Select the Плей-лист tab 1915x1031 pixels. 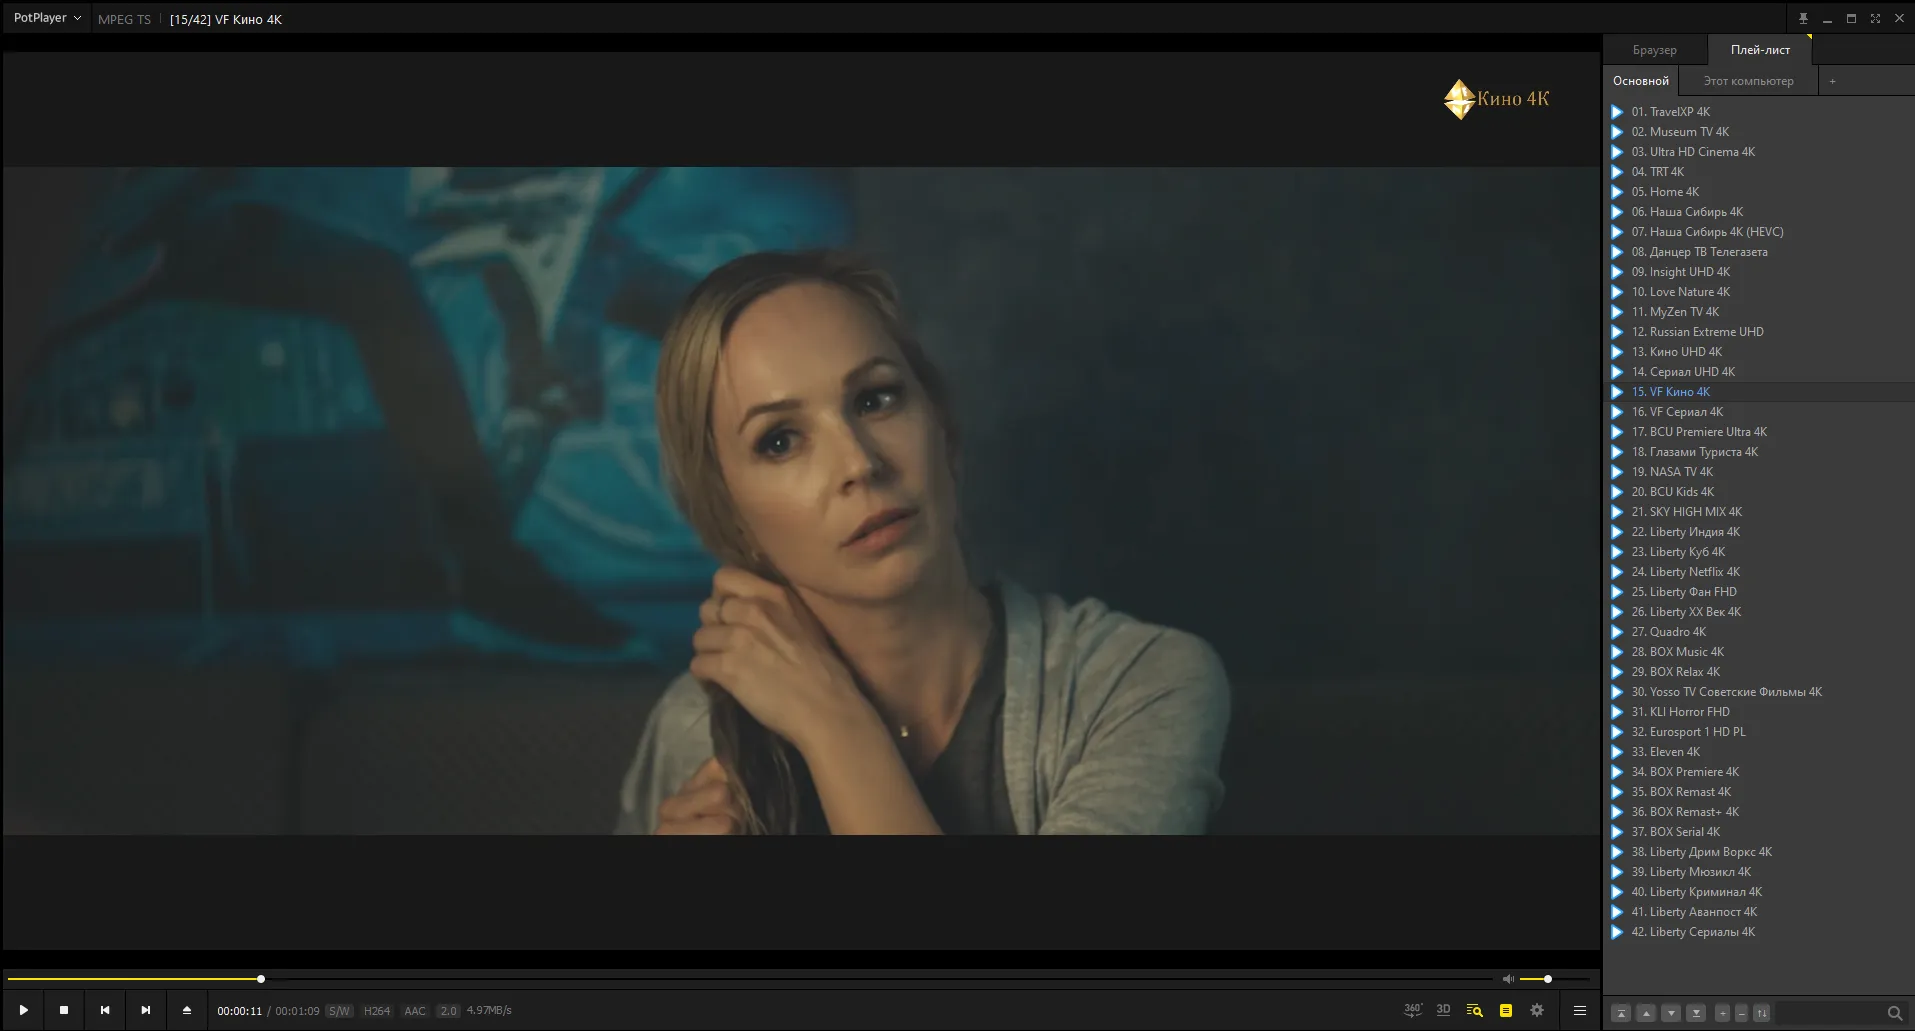coord(1760,50)
